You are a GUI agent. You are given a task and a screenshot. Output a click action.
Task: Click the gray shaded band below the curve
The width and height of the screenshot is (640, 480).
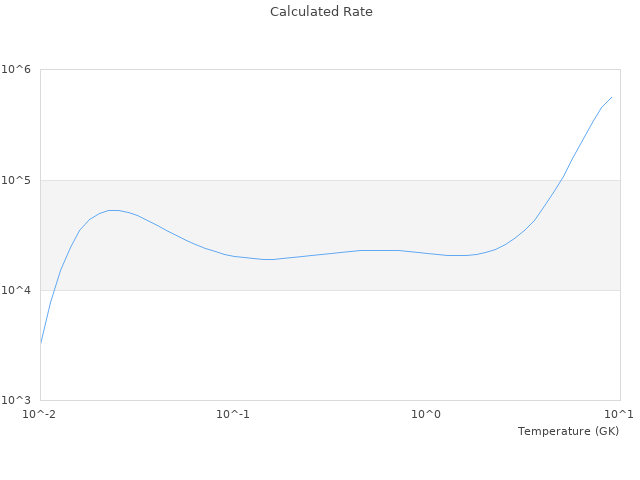[330, 275]
